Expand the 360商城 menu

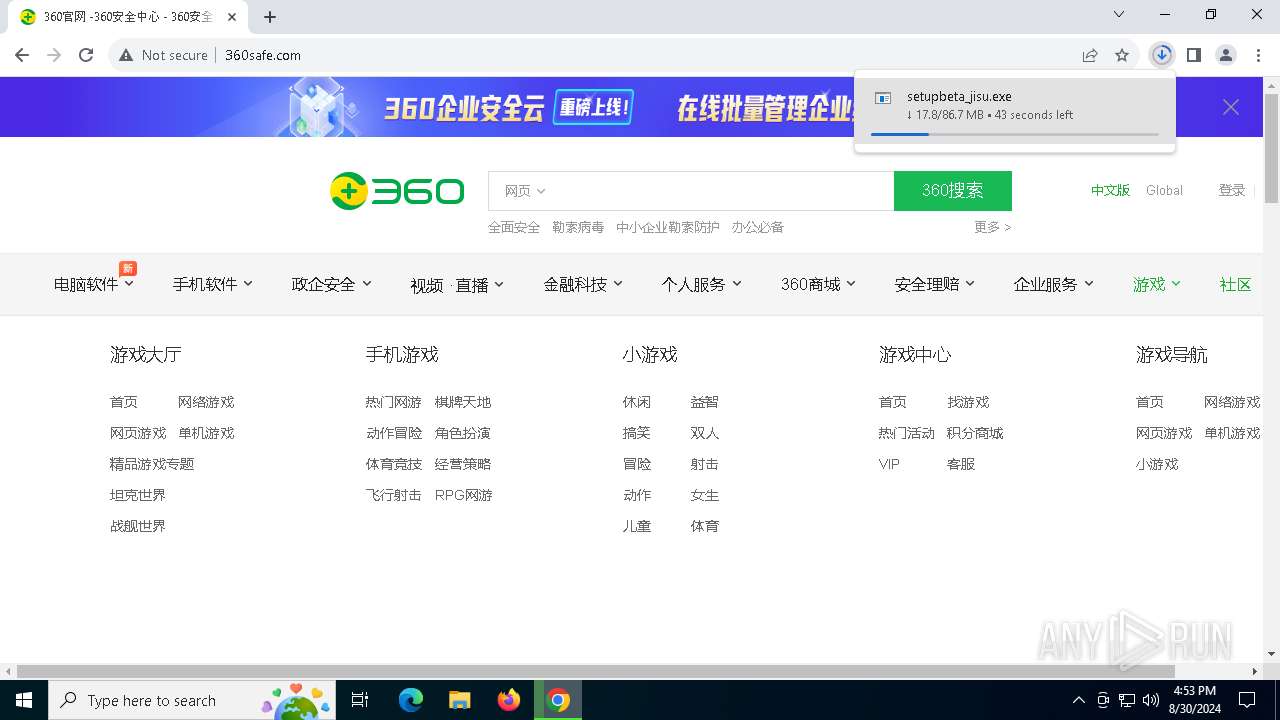[819, 285]
